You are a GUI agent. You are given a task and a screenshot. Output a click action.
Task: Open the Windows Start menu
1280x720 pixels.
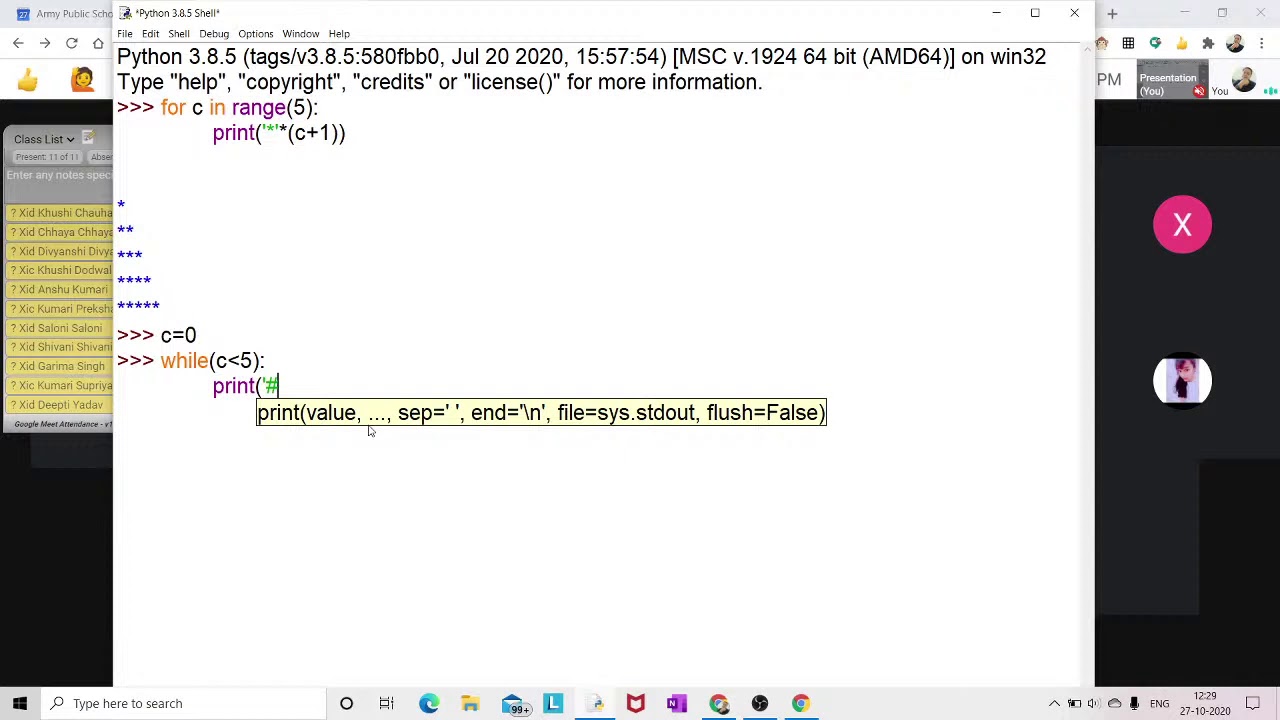[20, 703]
